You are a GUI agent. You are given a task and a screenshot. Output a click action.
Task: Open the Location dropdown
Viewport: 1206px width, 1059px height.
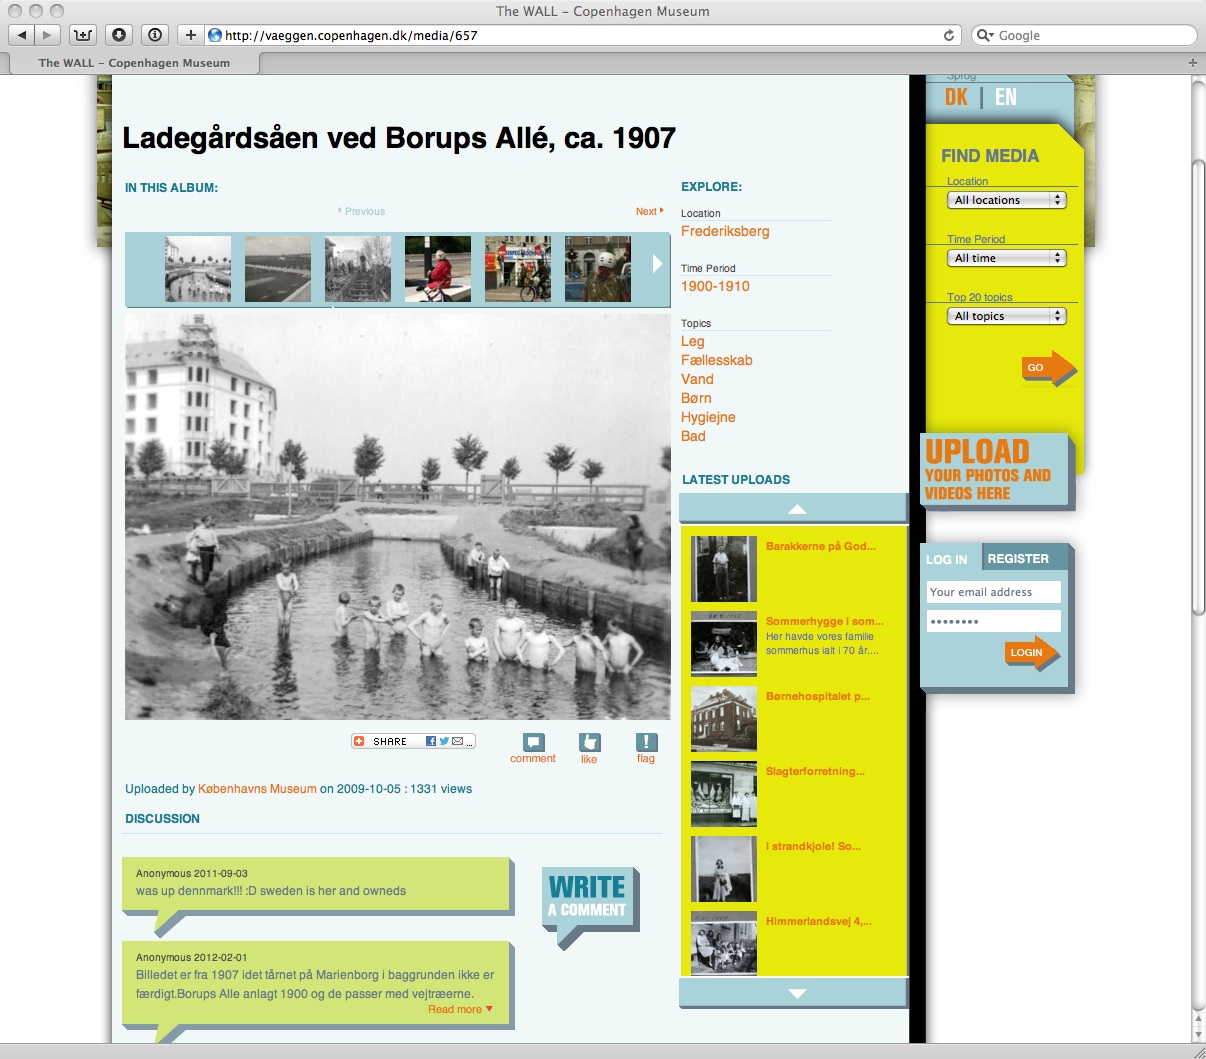[x=1007, y=200]
